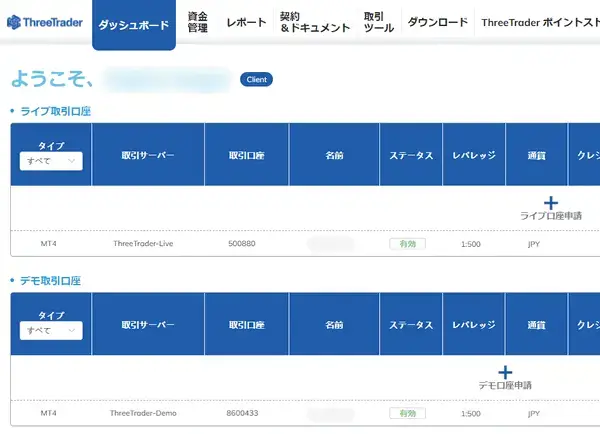The width and height of the screenshot is (600, 434).
Task: Click the ライブ取引口座 section heading
Action: (x=55, y=111)
